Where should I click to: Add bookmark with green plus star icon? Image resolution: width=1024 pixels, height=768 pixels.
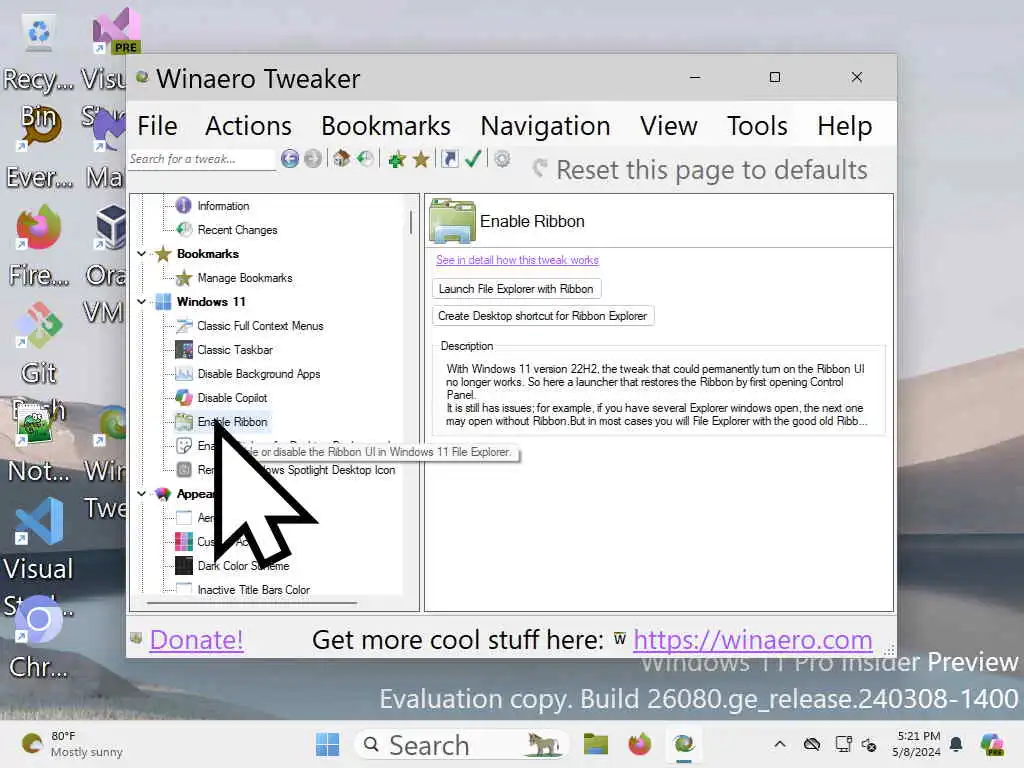[396, 159]
